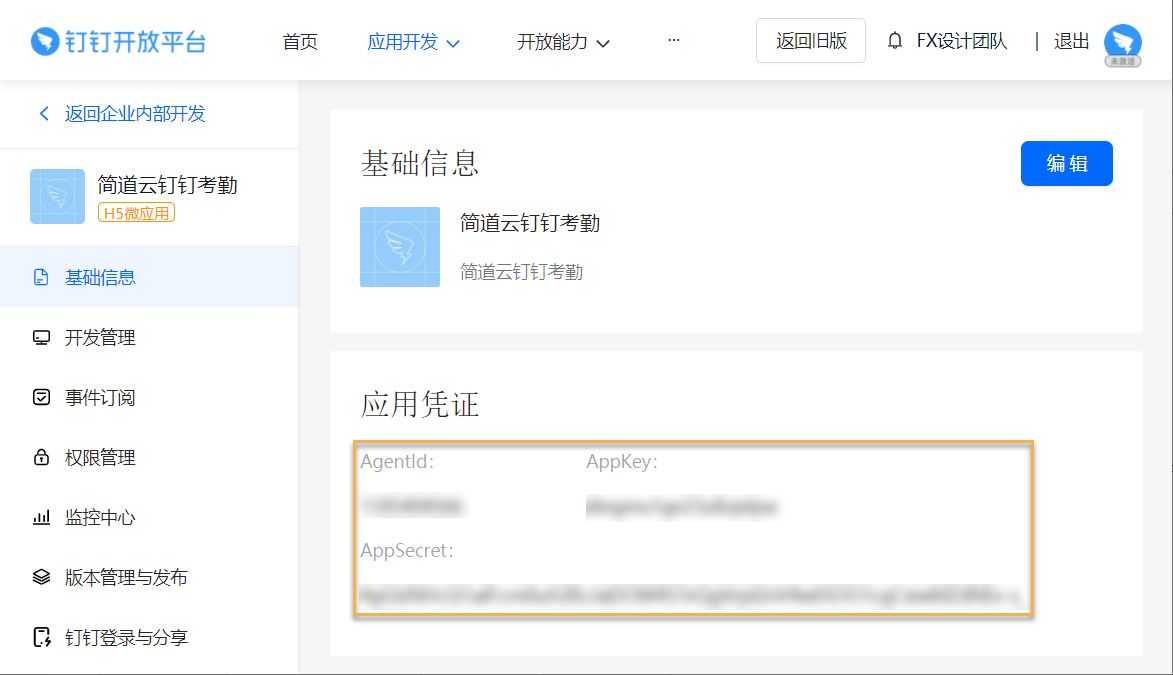Click the gray 简道云钉钉考勤 description text
This screenshot has height=675, width=1173.
coord(521,272)
